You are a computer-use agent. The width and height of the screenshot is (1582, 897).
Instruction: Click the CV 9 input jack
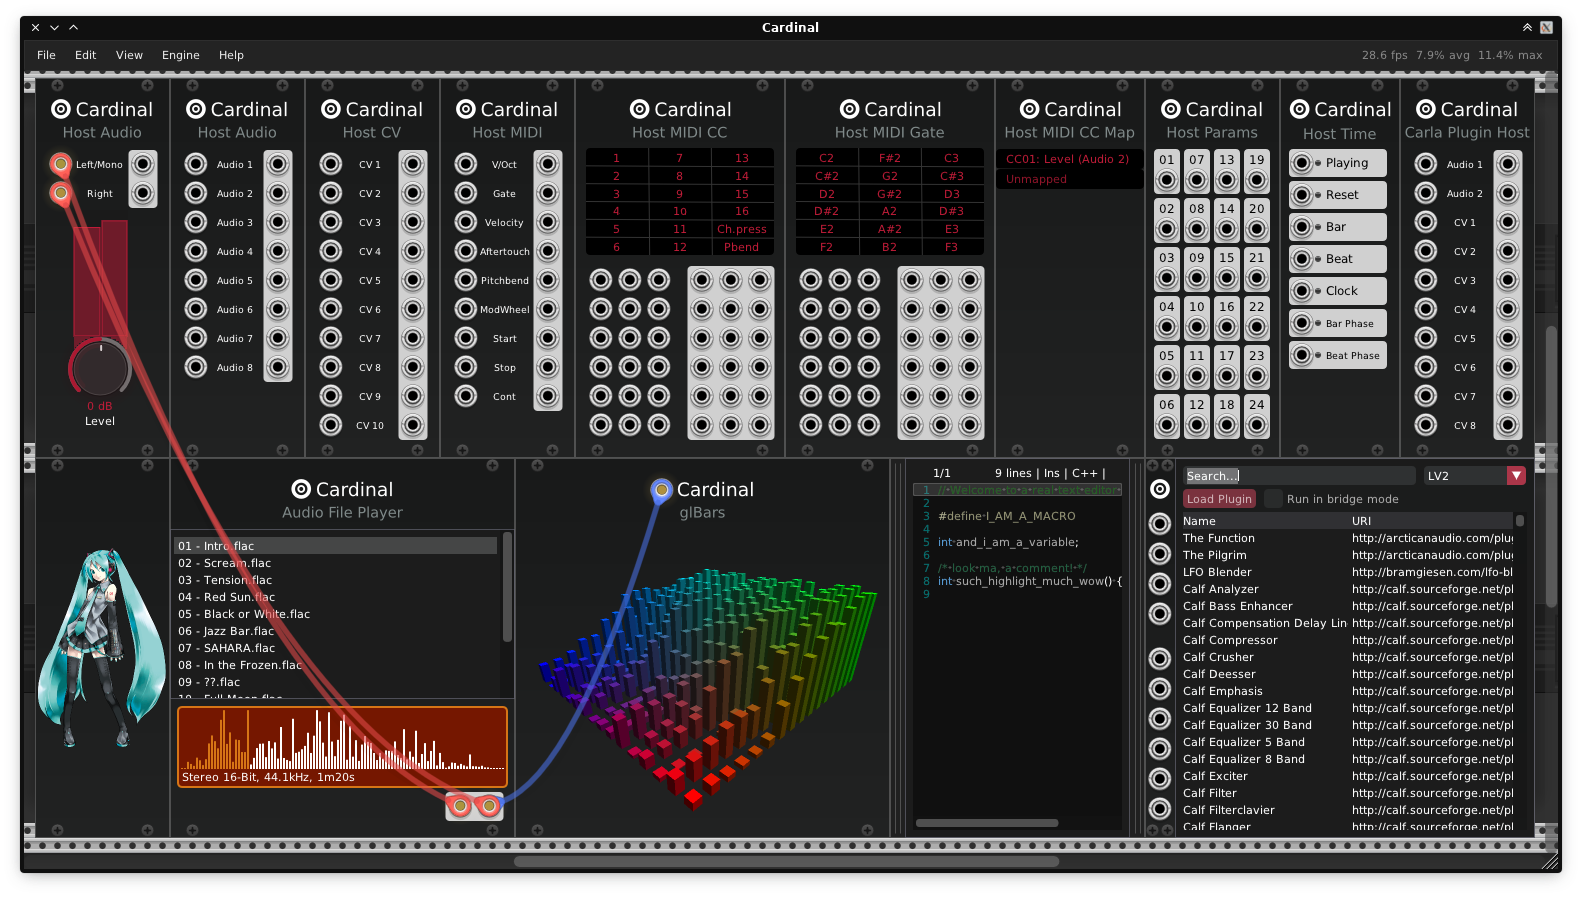click(x=331, y=395)
